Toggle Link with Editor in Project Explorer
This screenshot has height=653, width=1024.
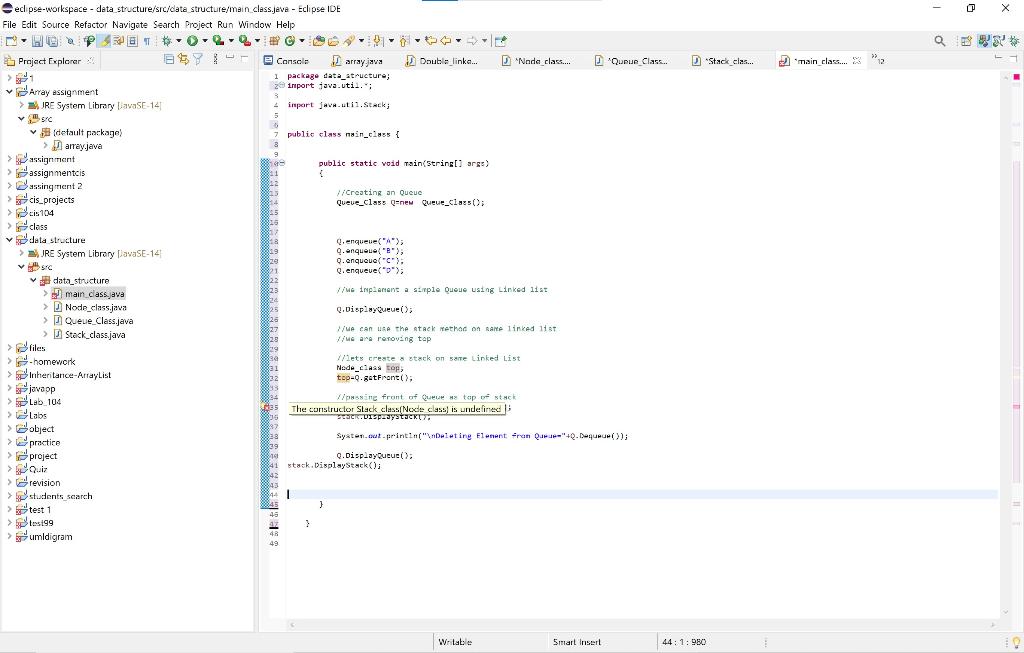184,59
